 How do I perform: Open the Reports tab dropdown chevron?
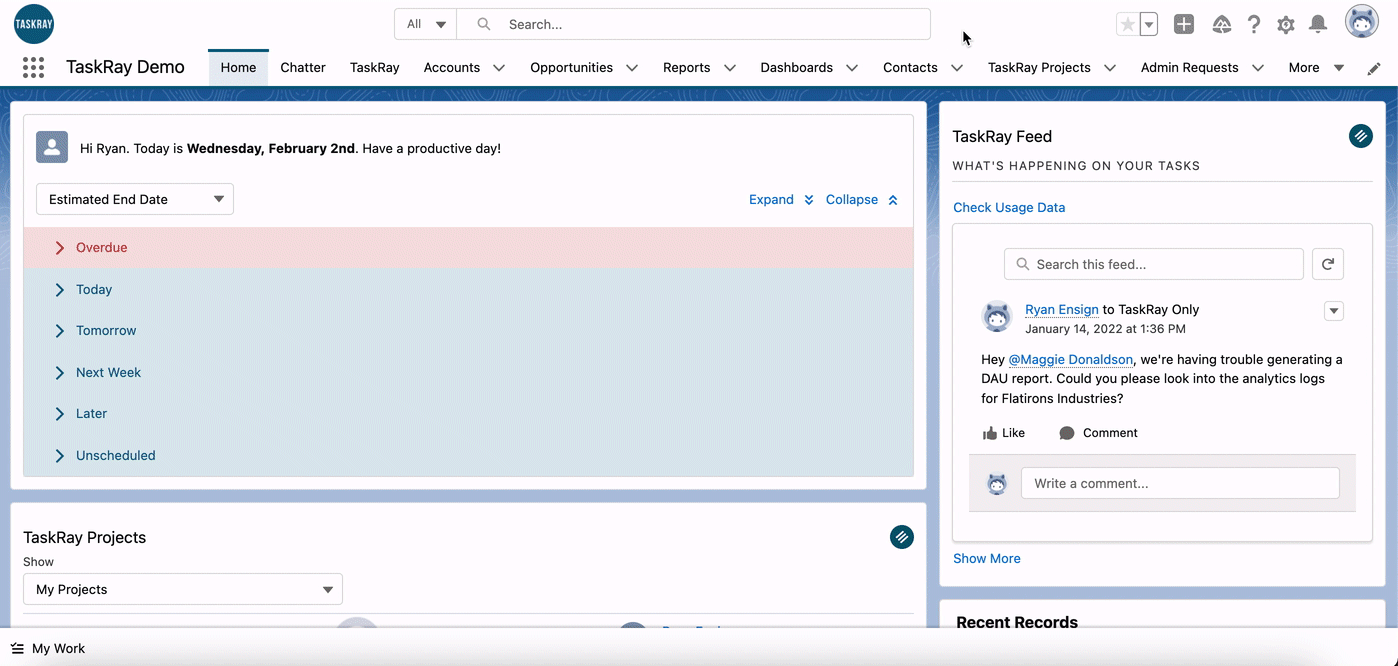(730, 68)
